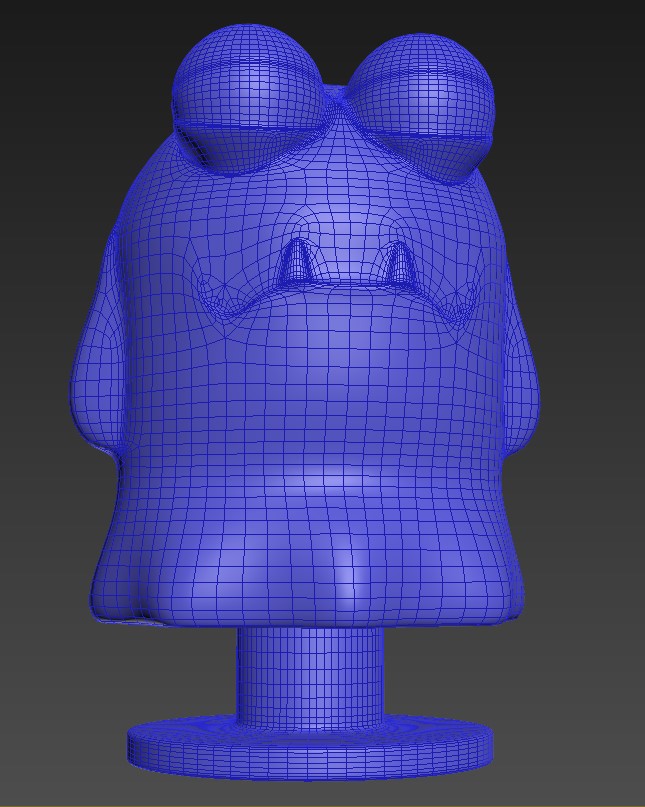Select the round base disc
The image size is (645, 807).
point(310,747)
